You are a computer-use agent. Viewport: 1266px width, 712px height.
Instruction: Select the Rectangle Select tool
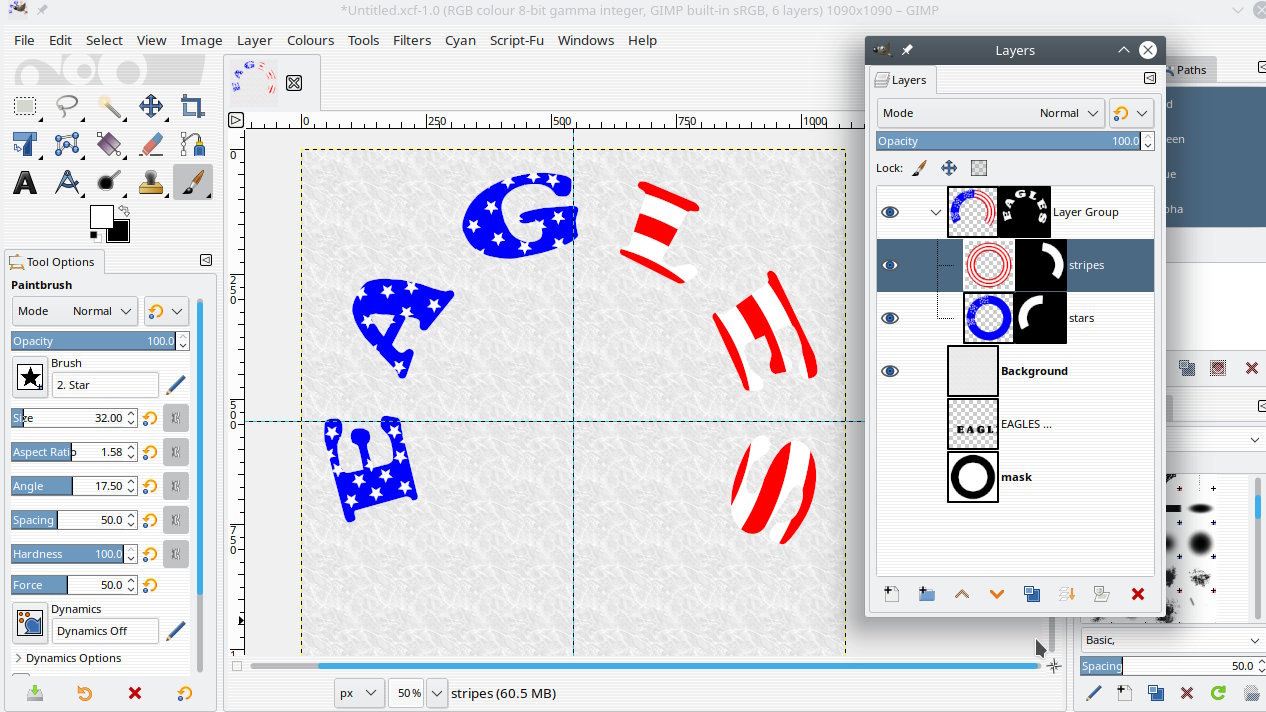click(x=25, y=106)
